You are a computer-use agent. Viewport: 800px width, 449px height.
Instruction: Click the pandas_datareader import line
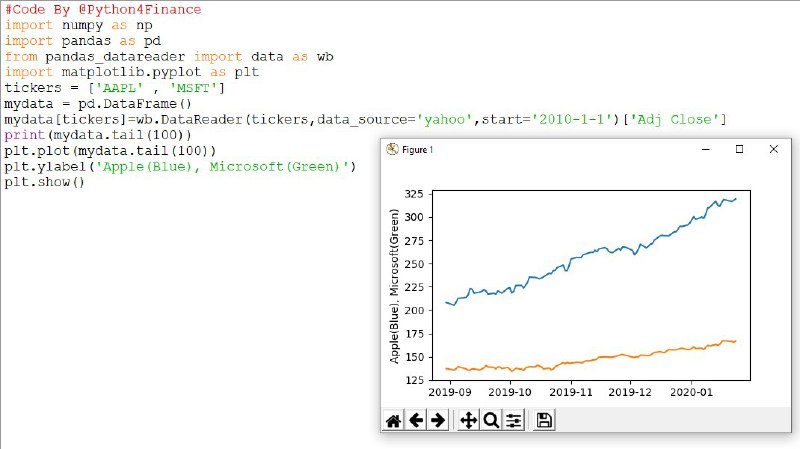pos(169,57)
